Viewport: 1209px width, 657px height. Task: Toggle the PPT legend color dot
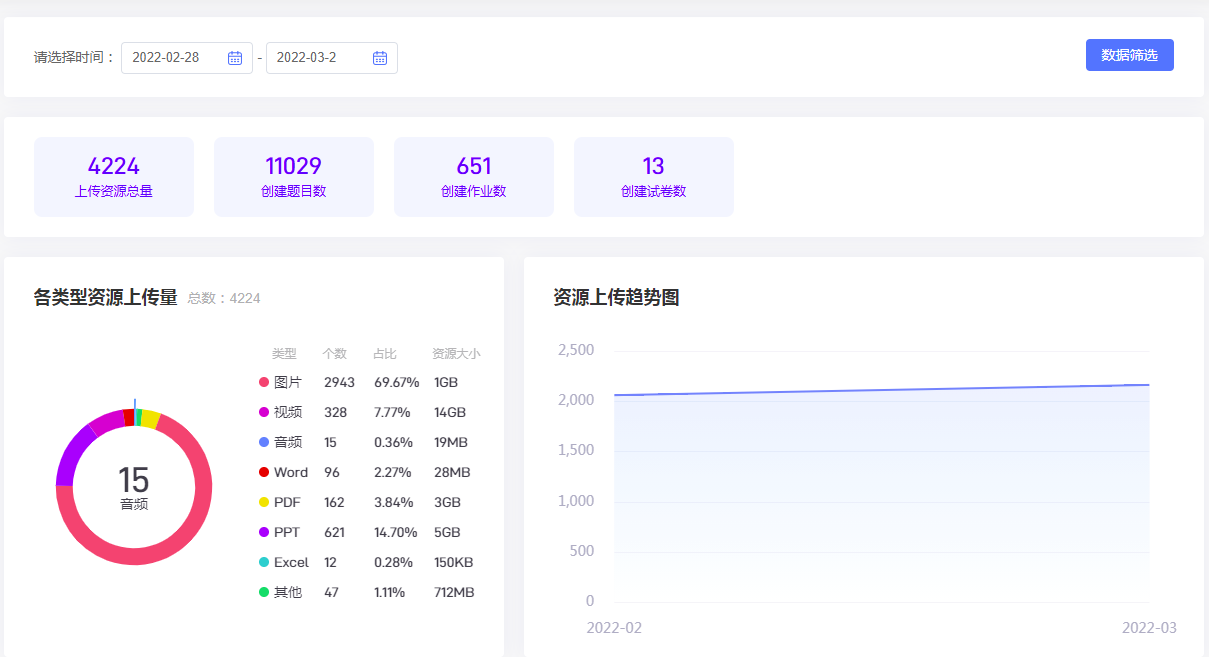point(264,532)
